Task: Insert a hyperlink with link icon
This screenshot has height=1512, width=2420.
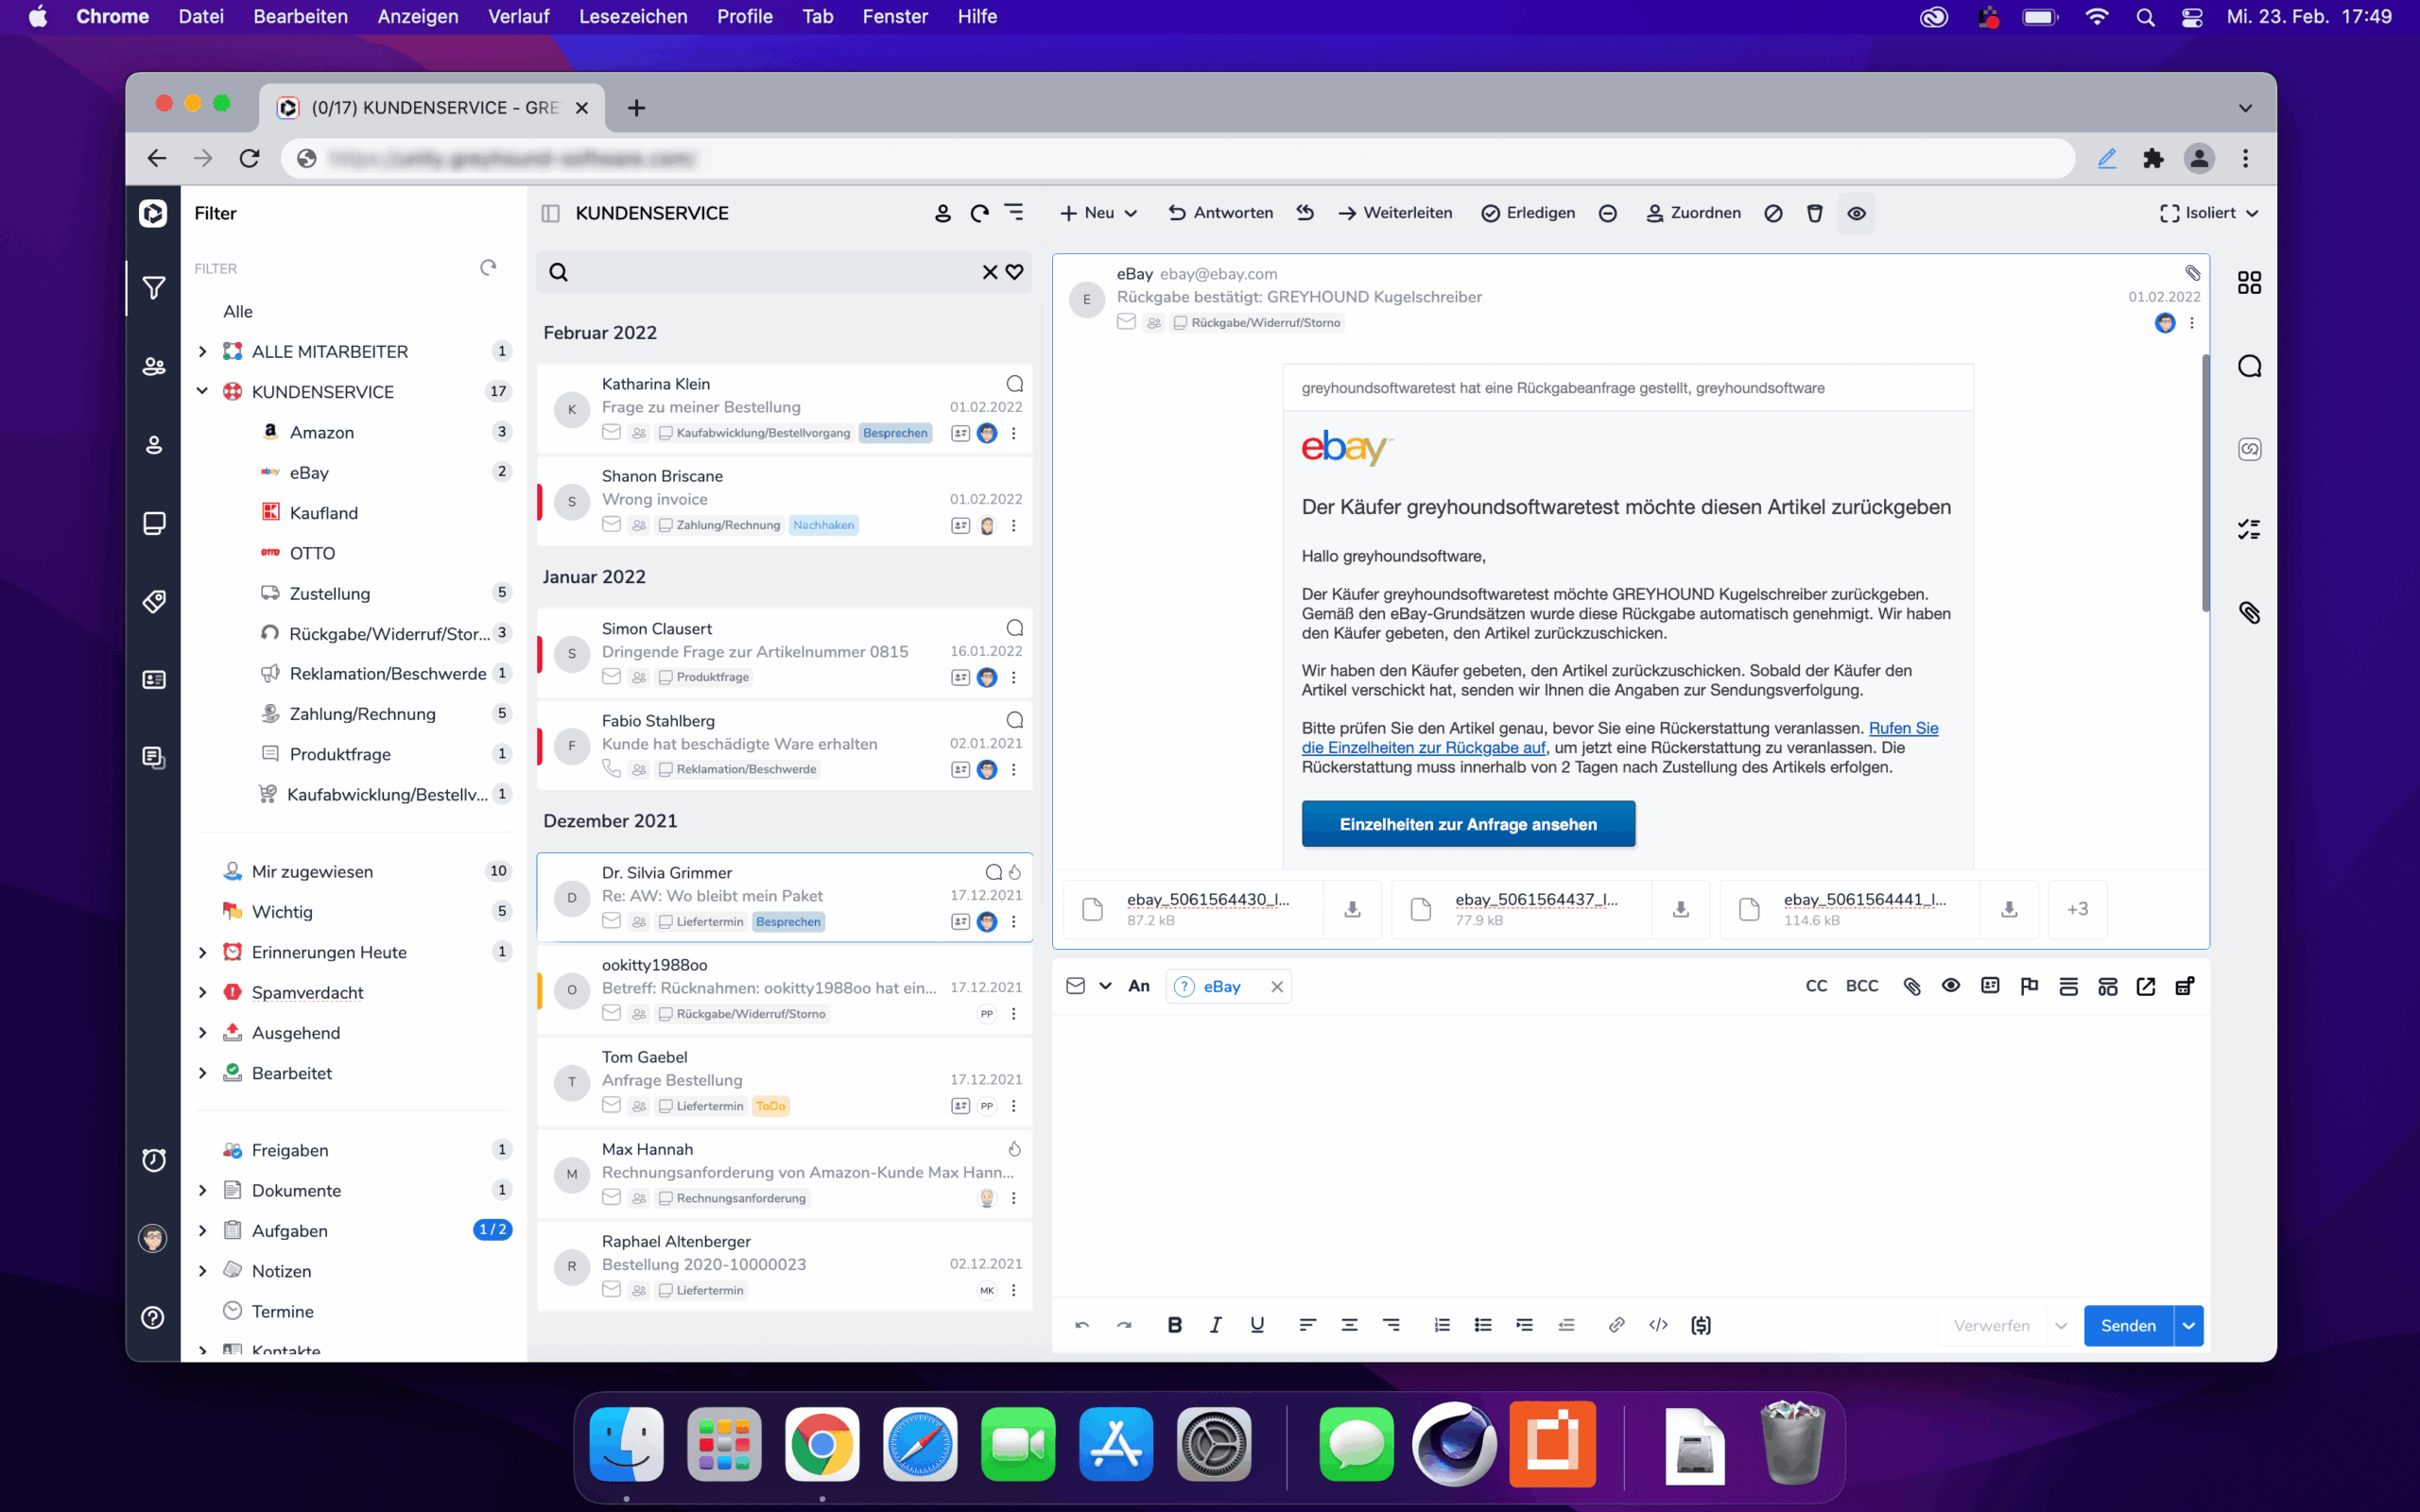Action: pos(1616,1325)
